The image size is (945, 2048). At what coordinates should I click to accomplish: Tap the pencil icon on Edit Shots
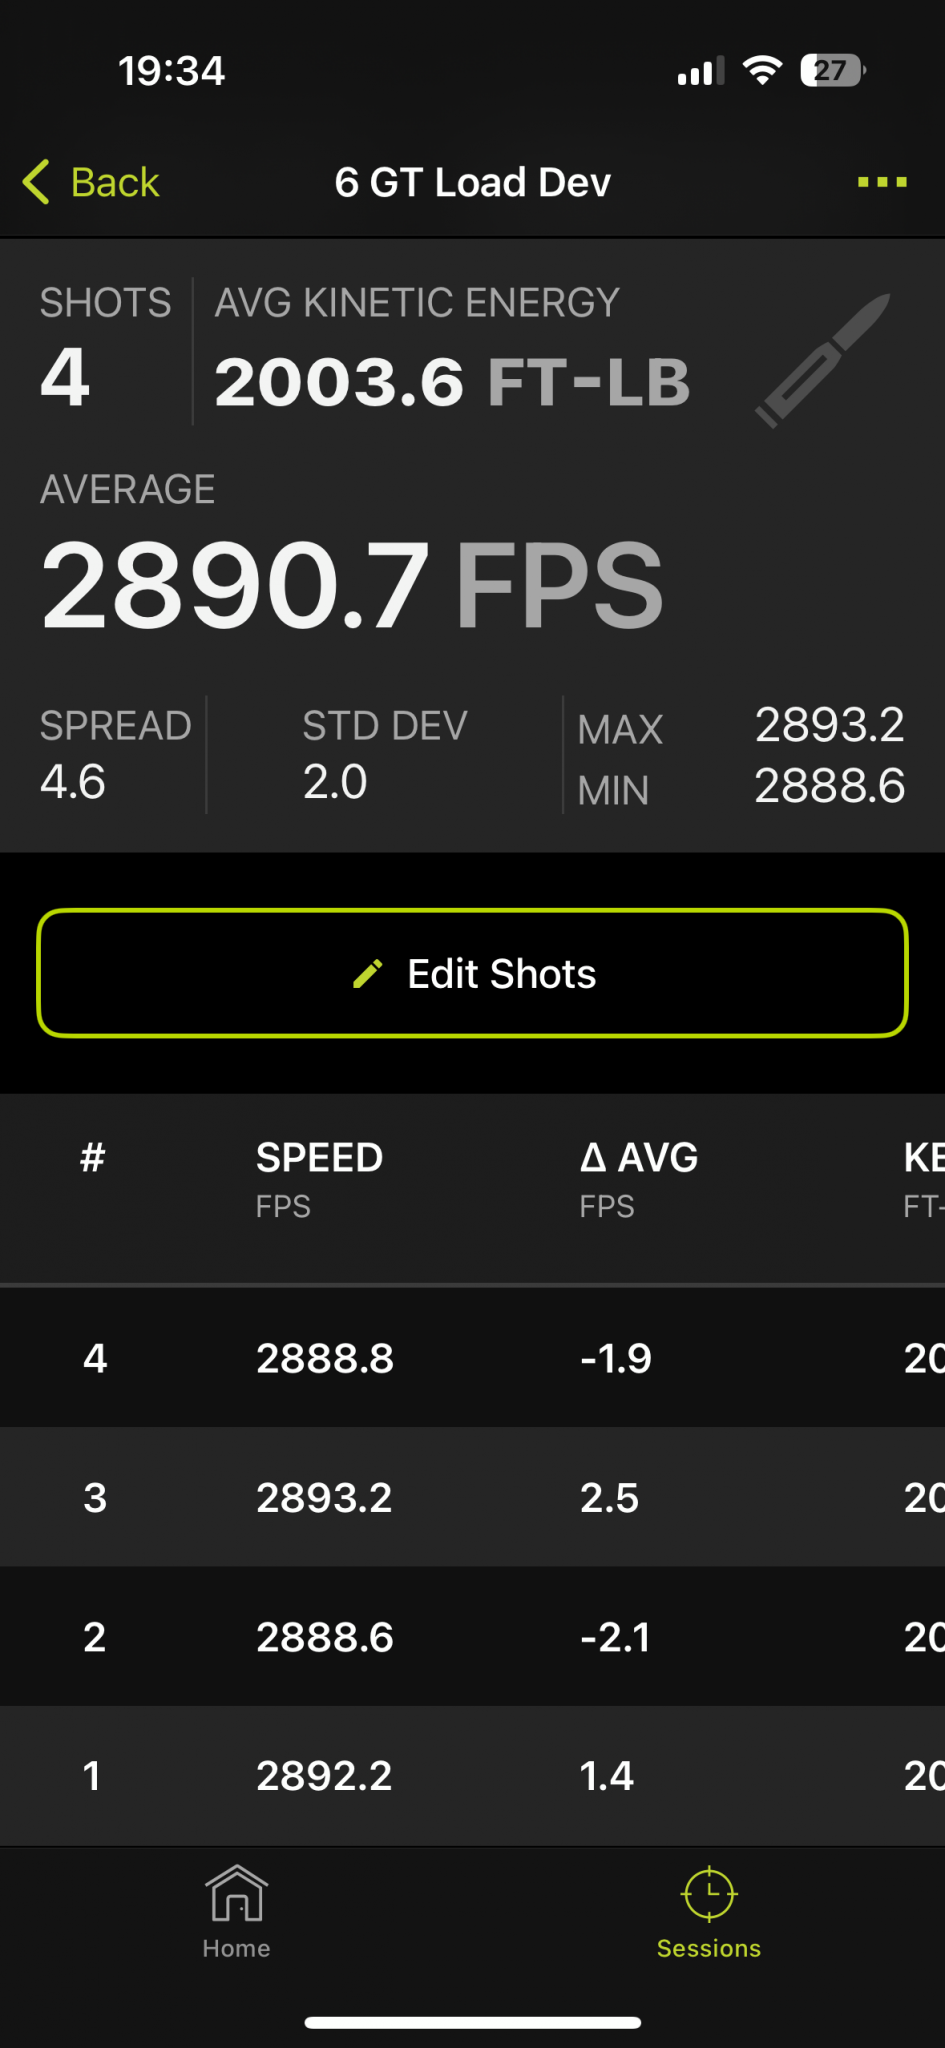368,973
